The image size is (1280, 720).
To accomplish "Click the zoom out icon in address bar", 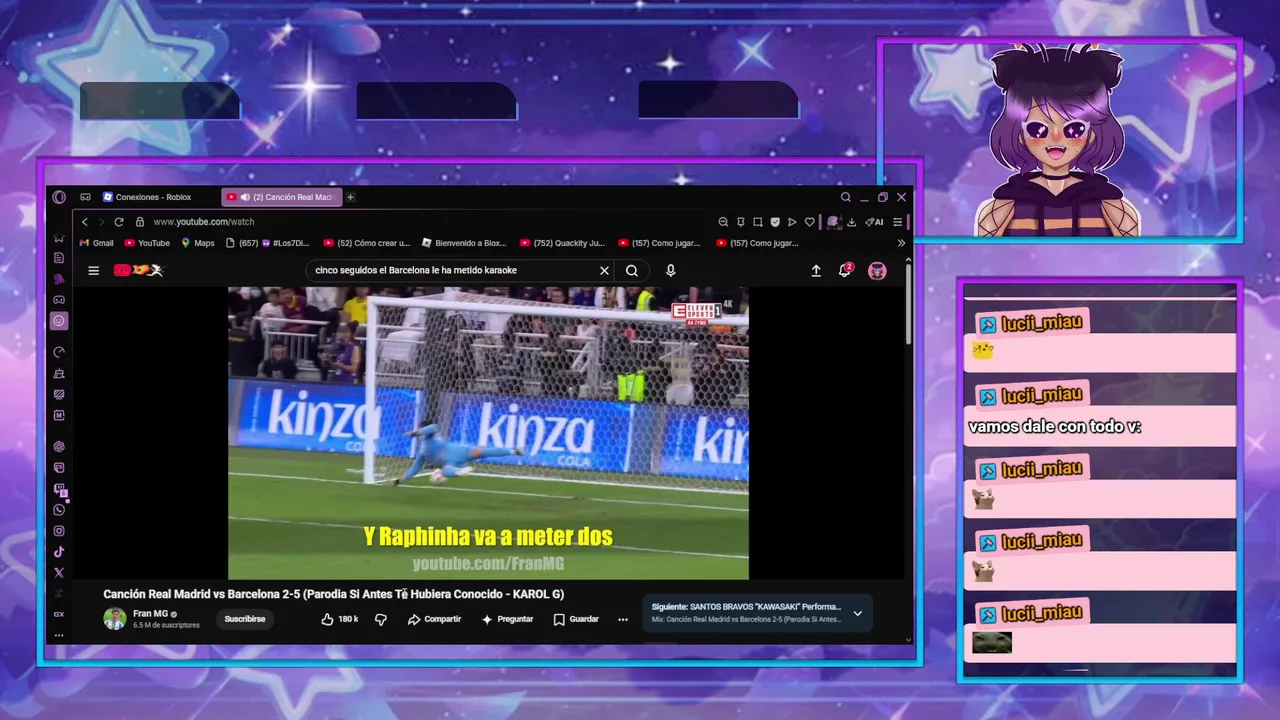I will [x=723, y=222].
